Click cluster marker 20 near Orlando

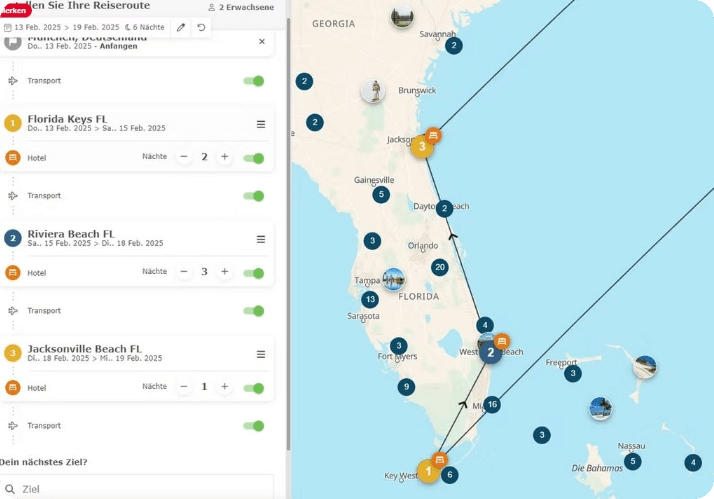pyautogui.click(x=439, y=267)
